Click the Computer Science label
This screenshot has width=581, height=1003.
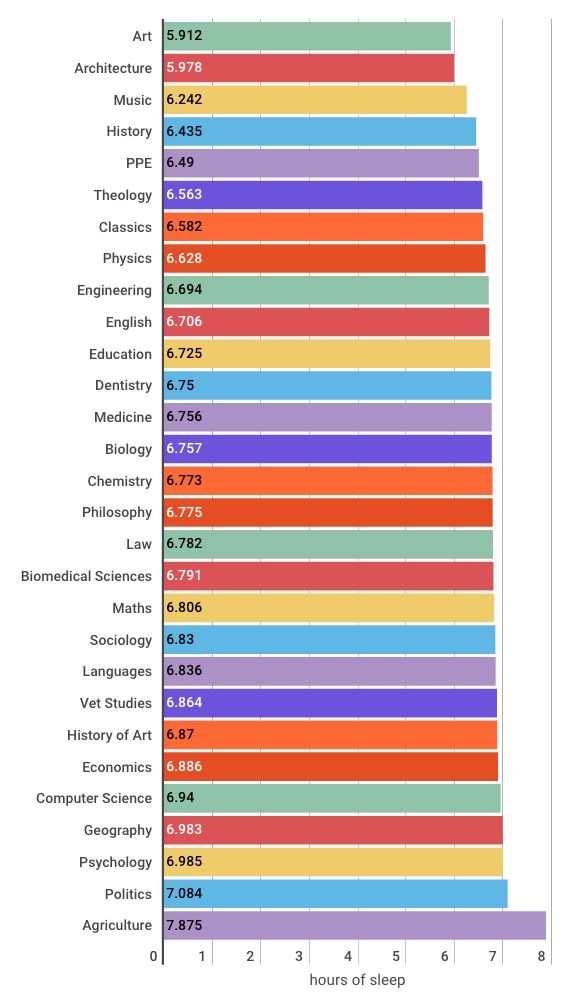(x=94, y=798)
